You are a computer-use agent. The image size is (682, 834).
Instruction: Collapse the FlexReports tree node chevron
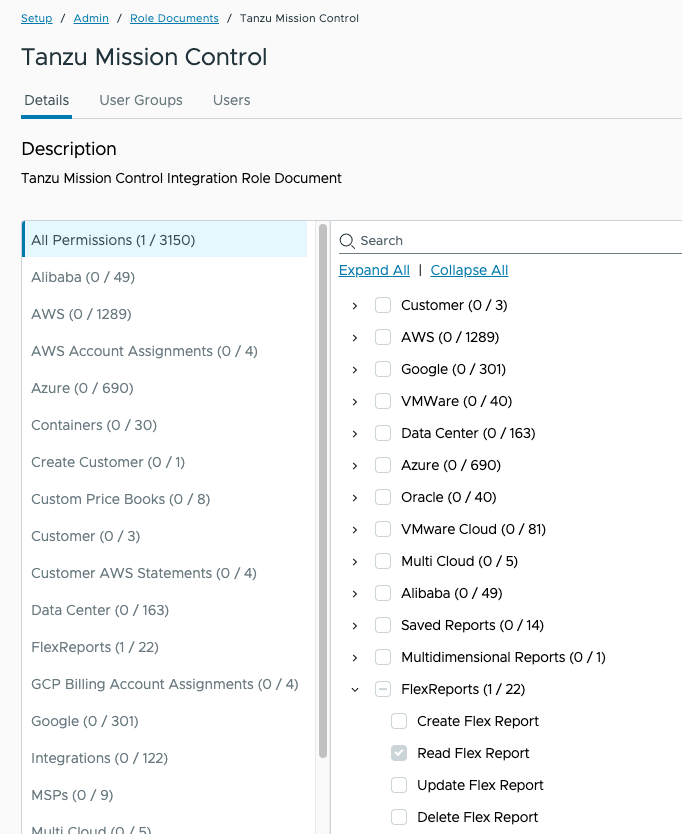[x=355, y=690]
